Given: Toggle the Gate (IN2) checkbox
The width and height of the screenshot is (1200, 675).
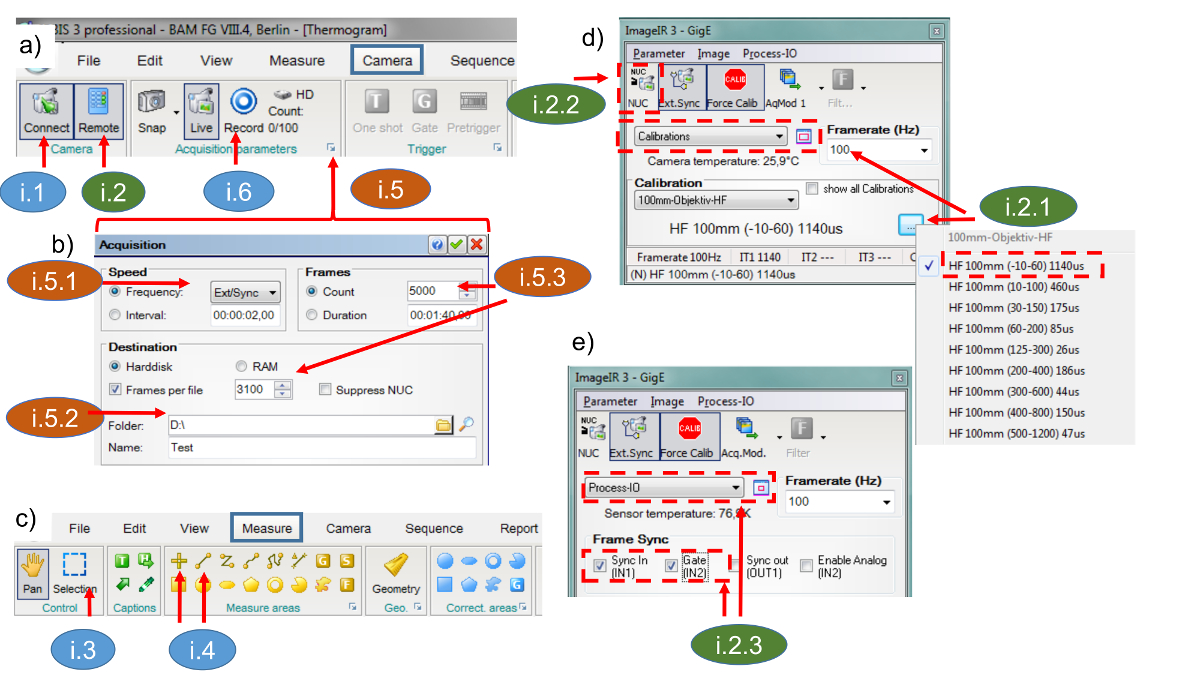Looking at the screenshot, I should tap(672, 565).
